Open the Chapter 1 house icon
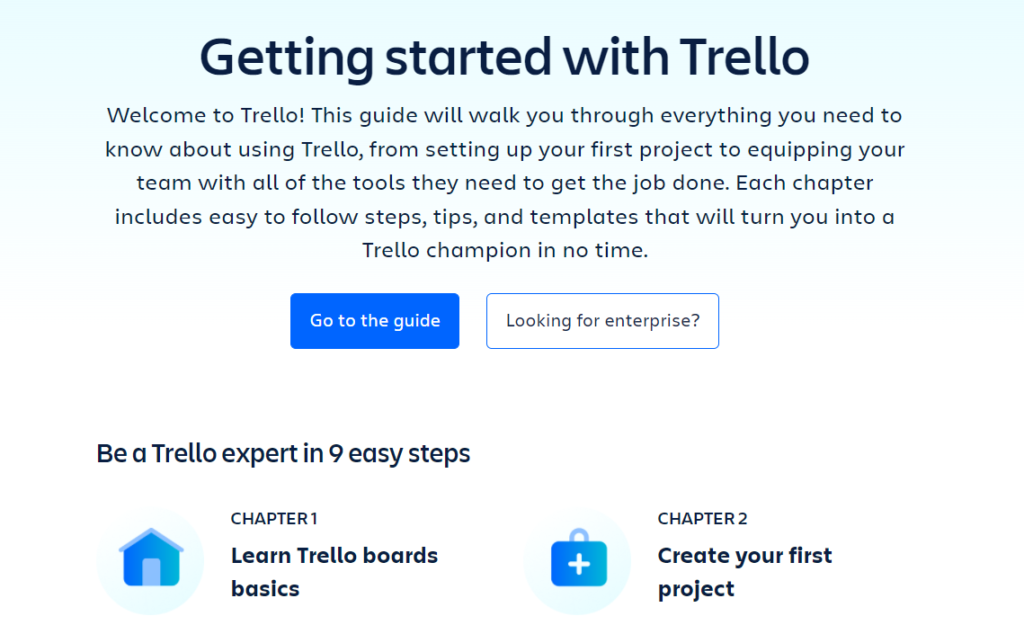The width and height of the screenshot is (1024, 634). pyautogui.click(x=151, y=558)
